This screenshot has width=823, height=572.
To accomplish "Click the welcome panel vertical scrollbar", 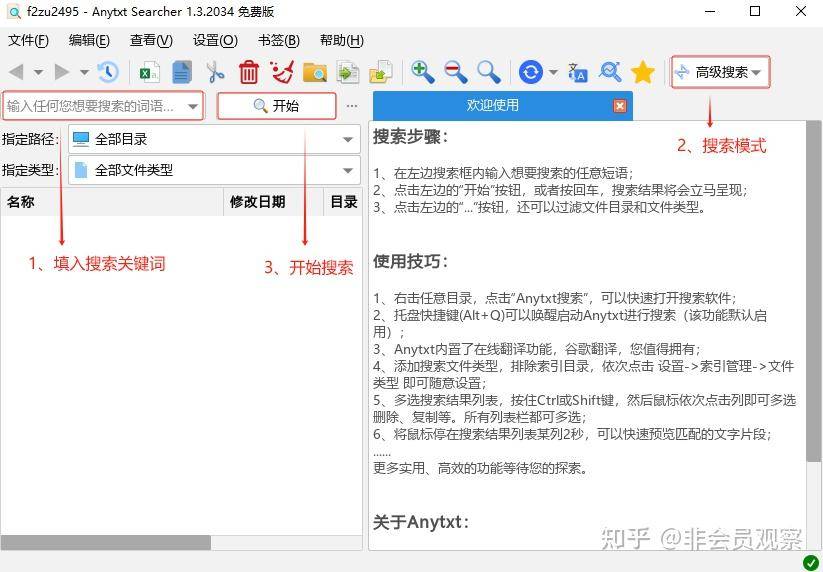I will [814, 291].
